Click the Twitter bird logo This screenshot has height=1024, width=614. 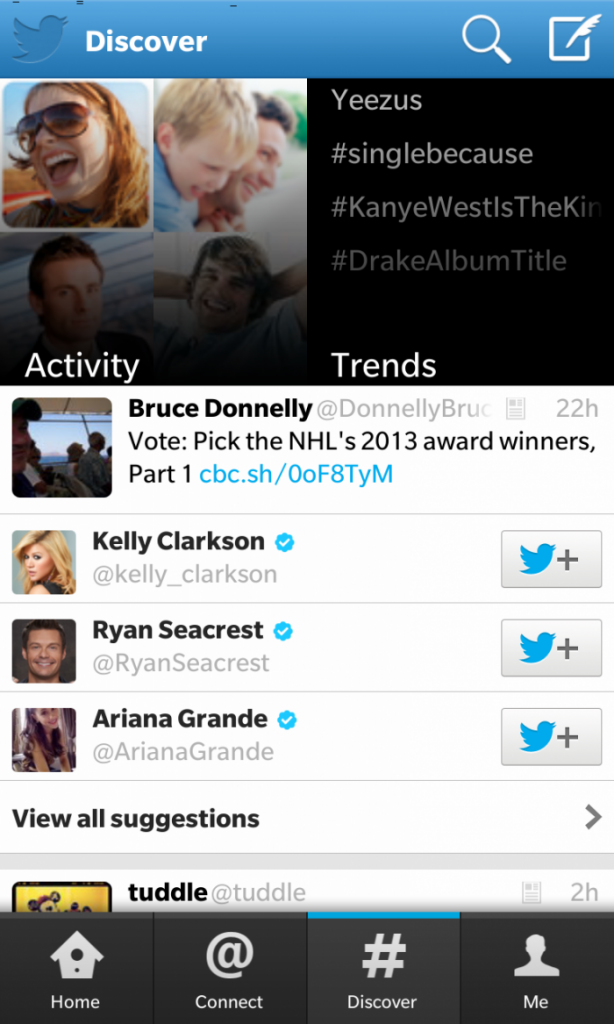coord(40,39)
